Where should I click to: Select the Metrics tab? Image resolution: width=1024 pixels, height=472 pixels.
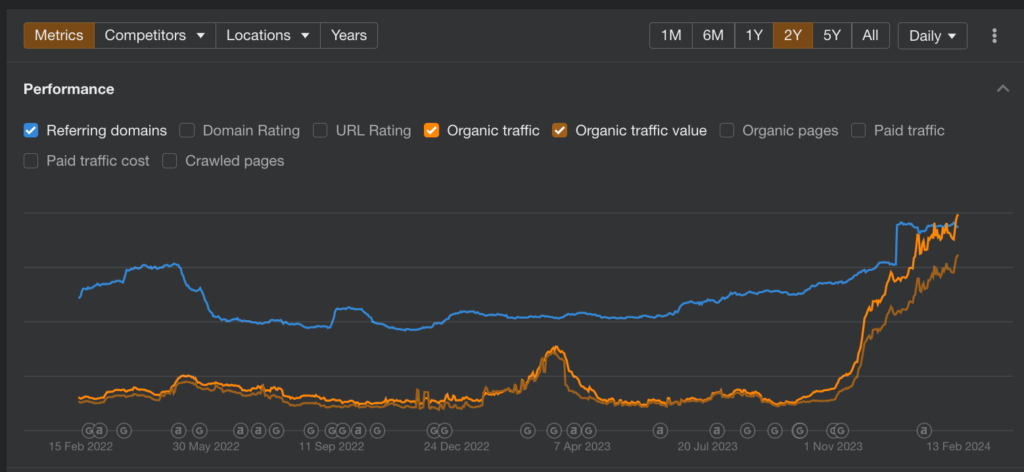pos(59,35)
